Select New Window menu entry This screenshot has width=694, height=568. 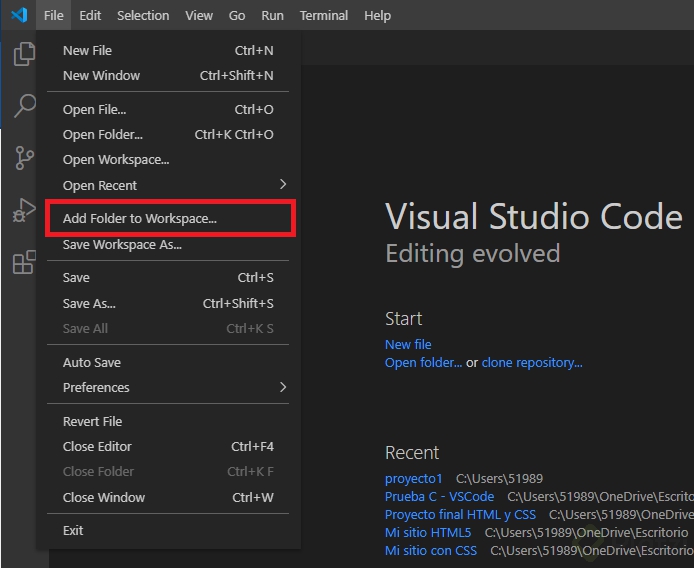click(x=101, y=75)
